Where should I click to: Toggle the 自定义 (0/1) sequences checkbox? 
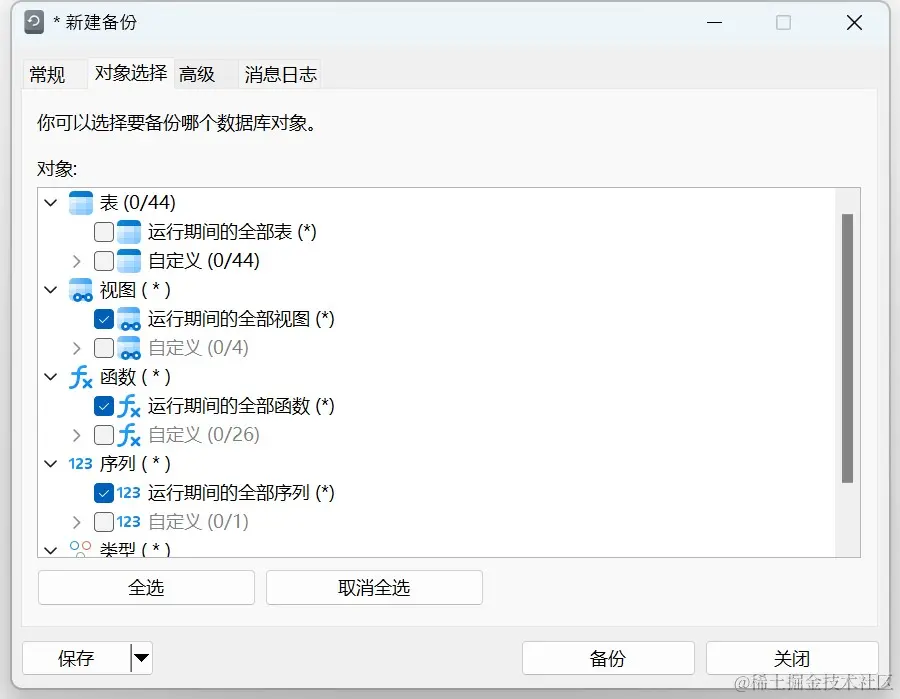pos(104,522)
